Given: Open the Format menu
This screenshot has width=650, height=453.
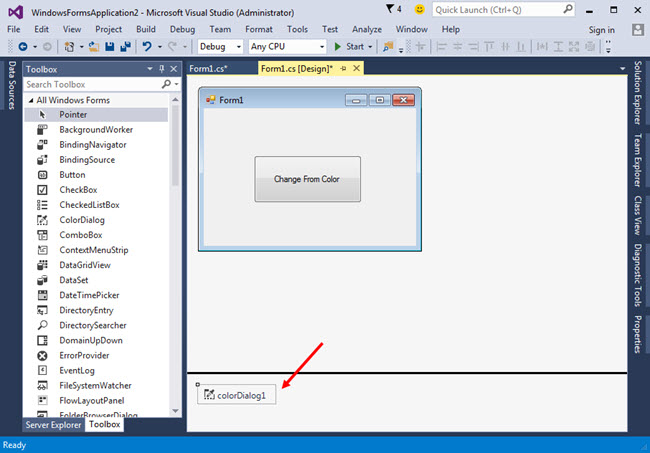Looking at the screenshot, I should pyautogui.click(x=259, y=30).
